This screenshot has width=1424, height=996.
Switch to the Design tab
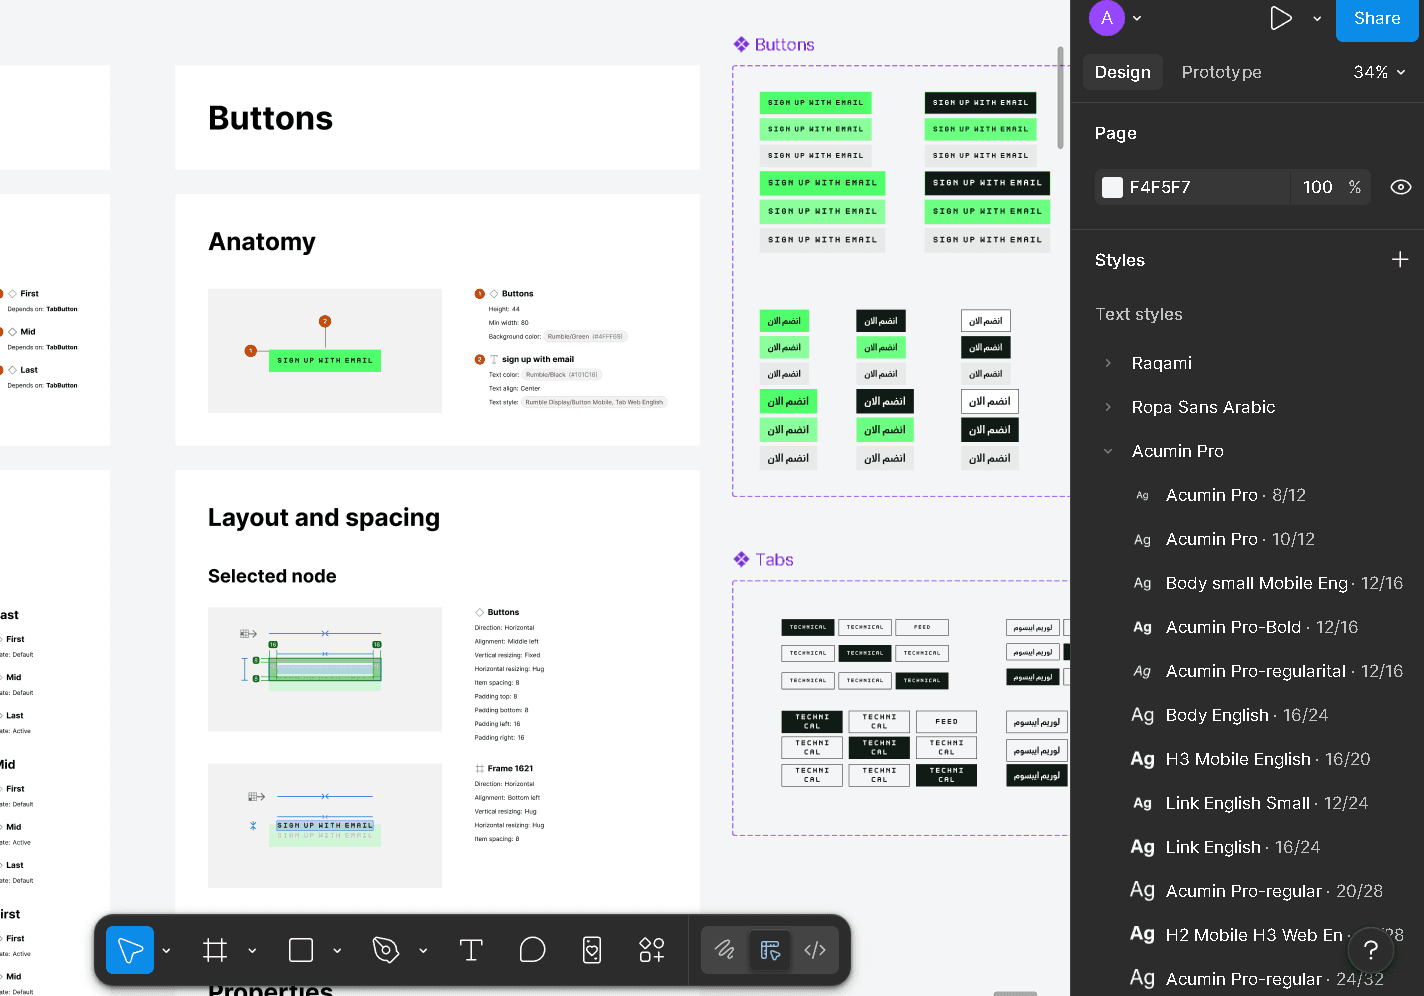(1123, 72)
